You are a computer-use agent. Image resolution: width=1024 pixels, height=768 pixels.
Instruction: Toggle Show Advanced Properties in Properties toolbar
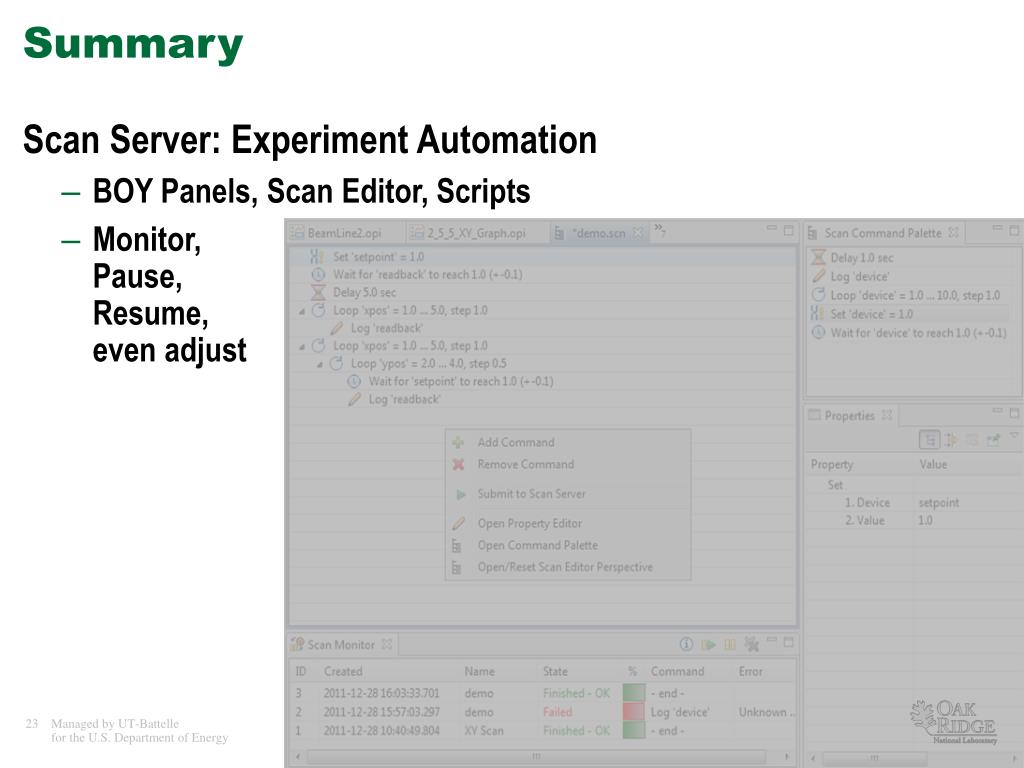point(951,440)
